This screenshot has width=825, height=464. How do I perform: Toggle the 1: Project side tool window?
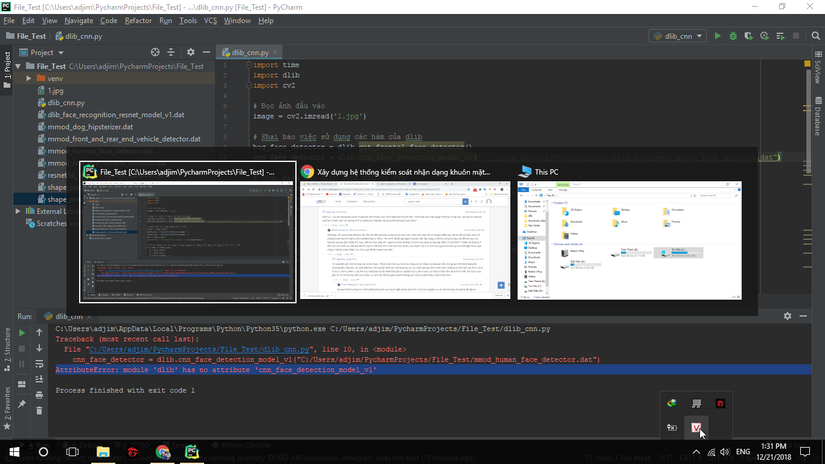6,66
